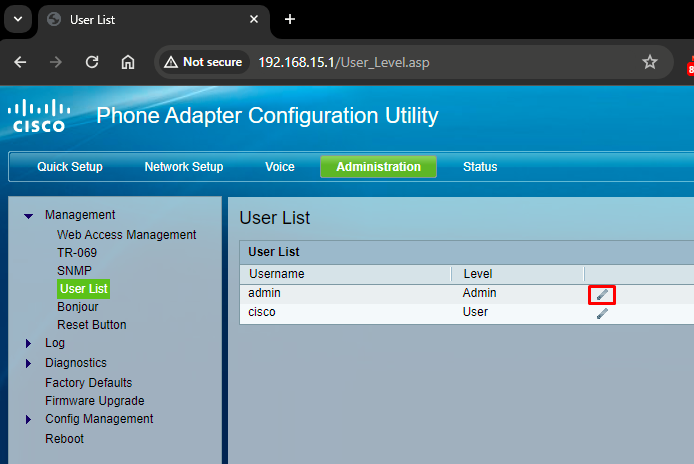Click the Management label in sidebar

point(80,215)
